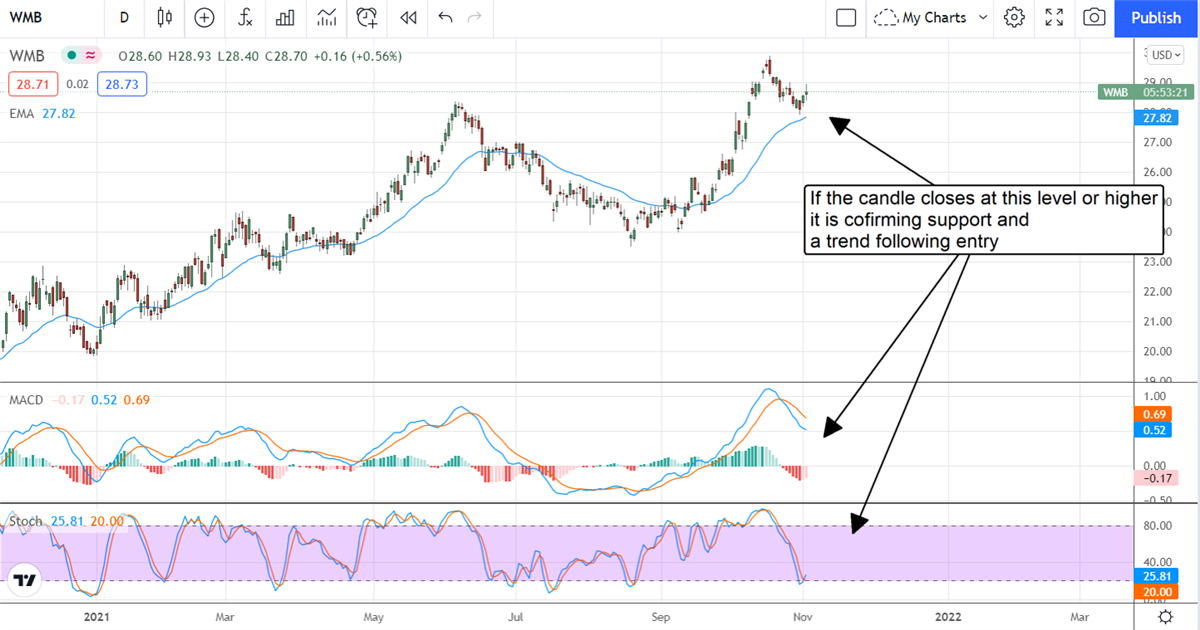The width and height of the screenshot is (1200, 630).
Task: Click the WMB symbol name in legend
Action: click(x=29, y=56)
